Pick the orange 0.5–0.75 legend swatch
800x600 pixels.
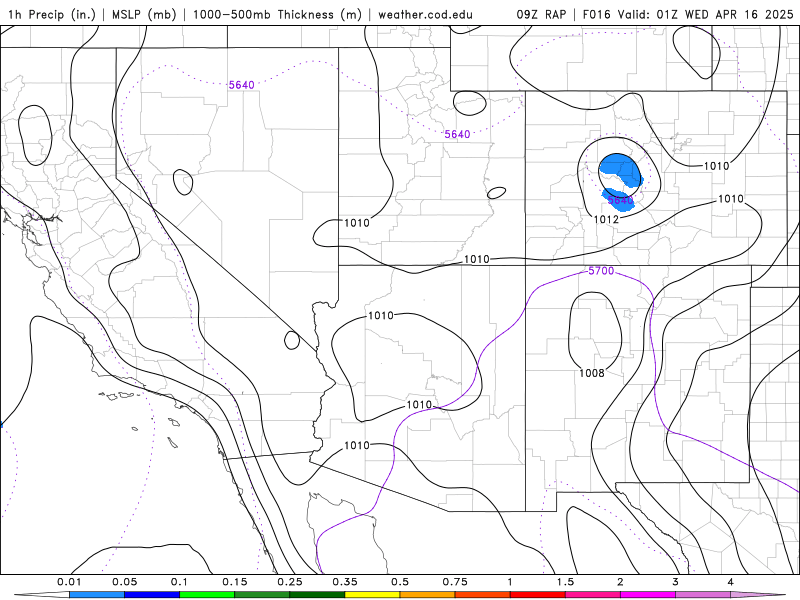[x=428, y=595]
